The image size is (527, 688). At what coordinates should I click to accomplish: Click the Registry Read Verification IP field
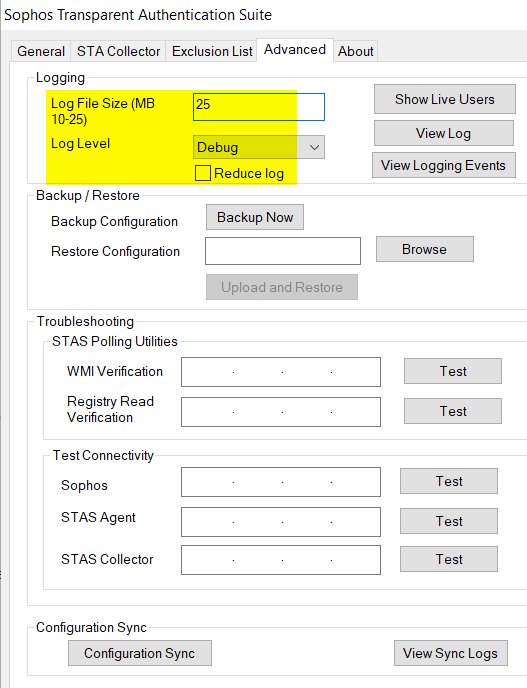pos(281,412)
